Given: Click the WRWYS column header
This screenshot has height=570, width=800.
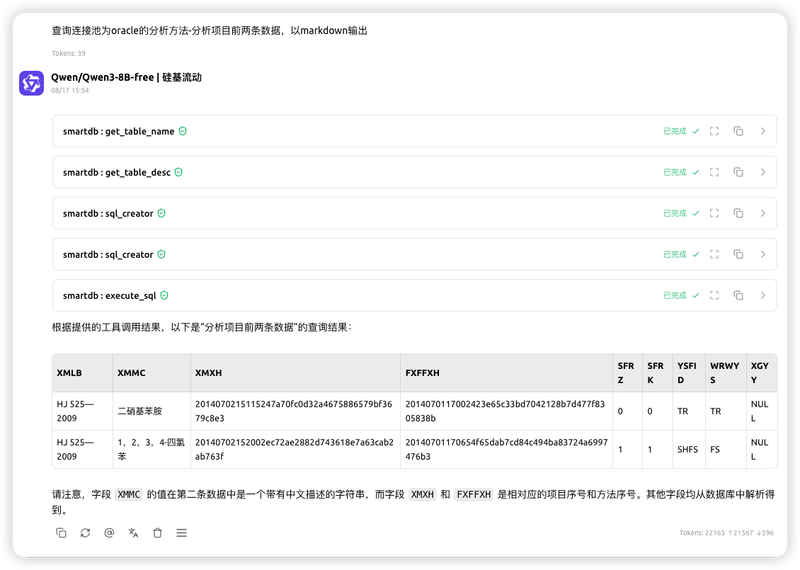Looking at the screenshot, I should pos(724,373).
